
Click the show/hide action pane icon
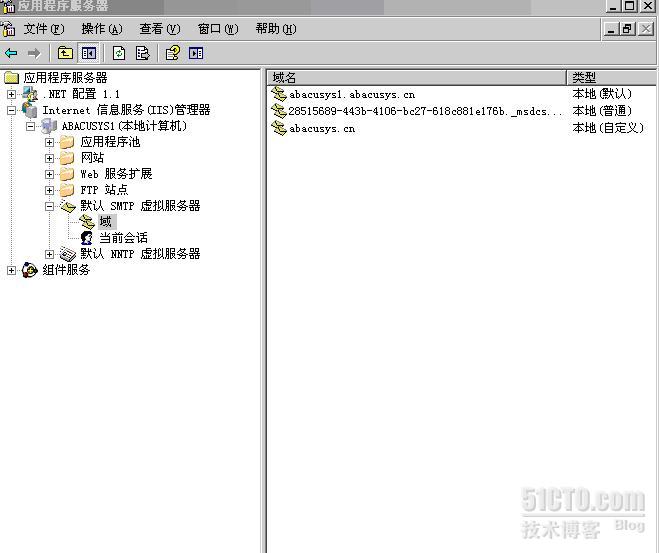click(x=196, y=53)
